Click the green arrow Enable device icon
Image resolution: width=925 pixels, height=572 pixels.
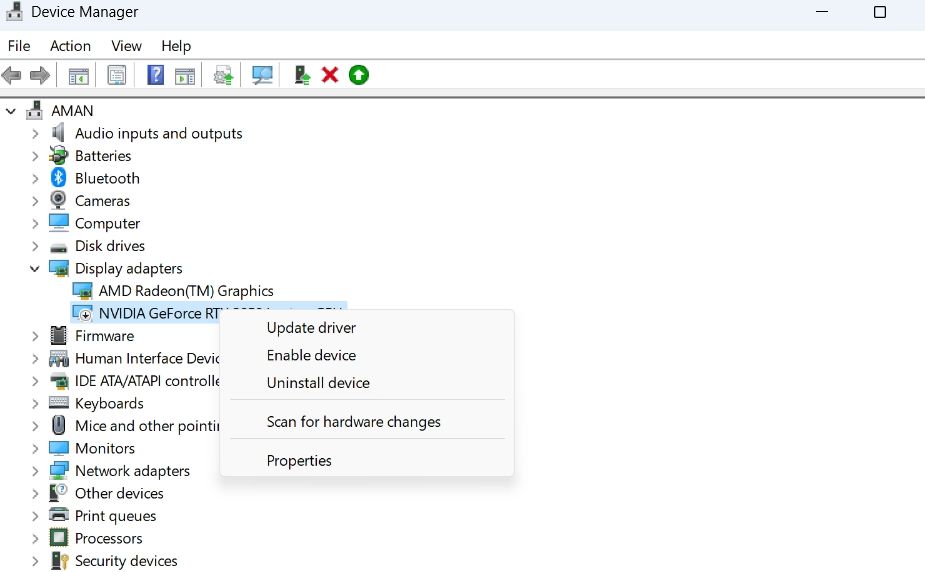tap(359, 75)
